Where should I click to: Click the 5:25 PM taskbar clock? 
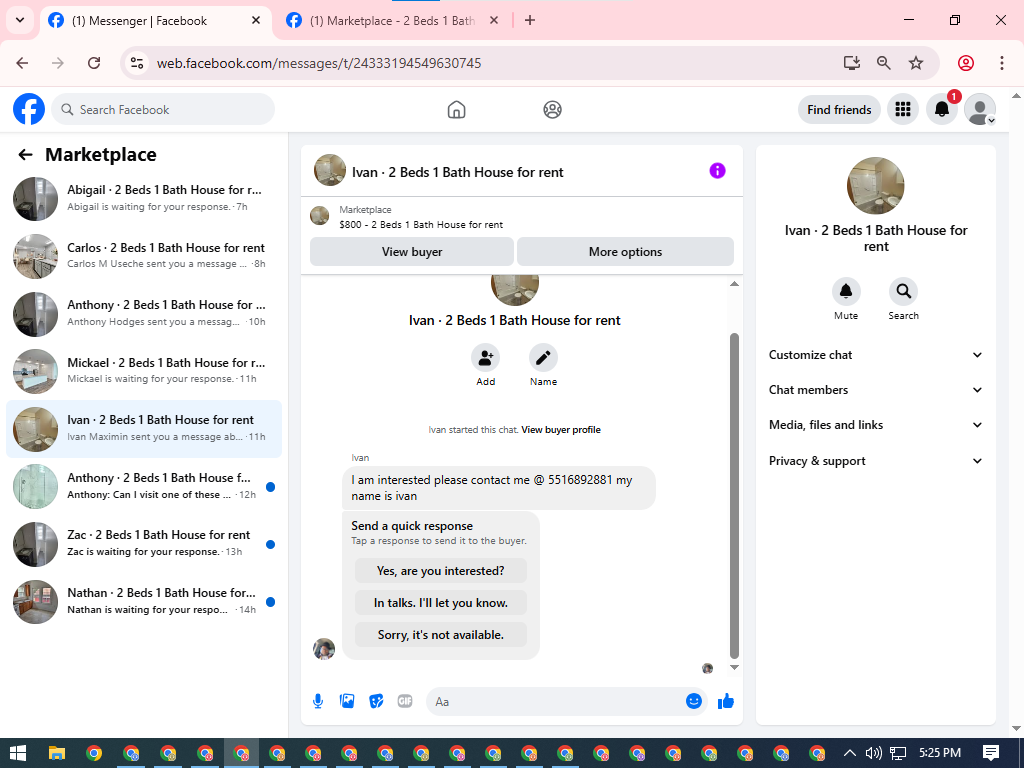coord(940,753)
